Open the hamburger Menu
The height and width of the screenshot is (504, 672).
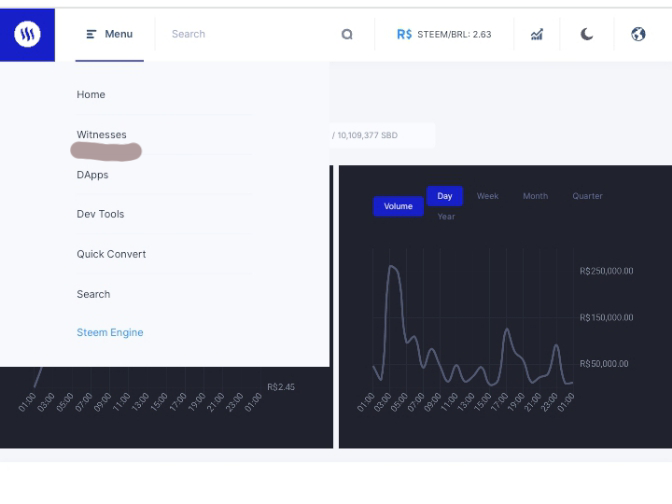pyautogui.click(x=110, y=34)
